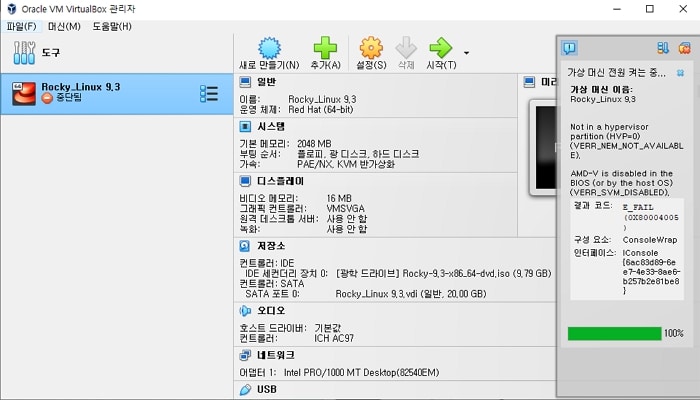The height and width of the screenshot is (400, 700).
Task: Select the Rocky_Linux 9.3 red hat icon
Action: coord(24,94)
